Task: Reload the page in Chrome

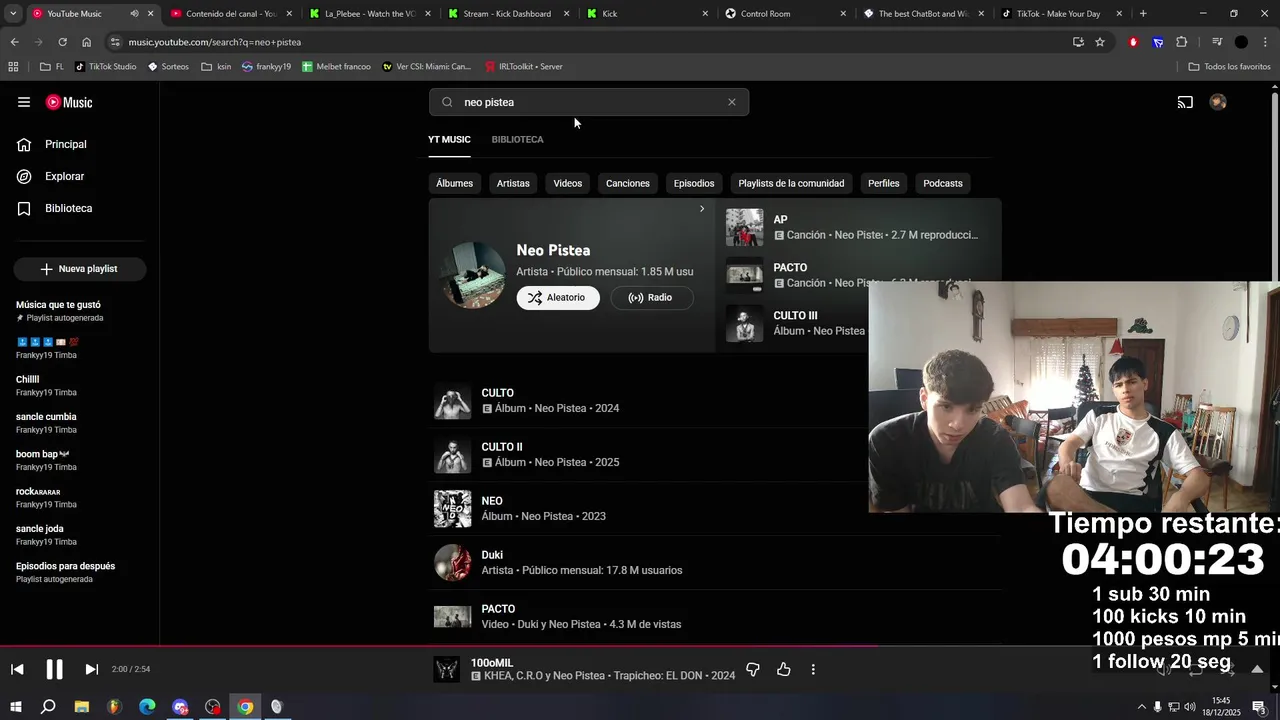Action: [x=62, y=42]
